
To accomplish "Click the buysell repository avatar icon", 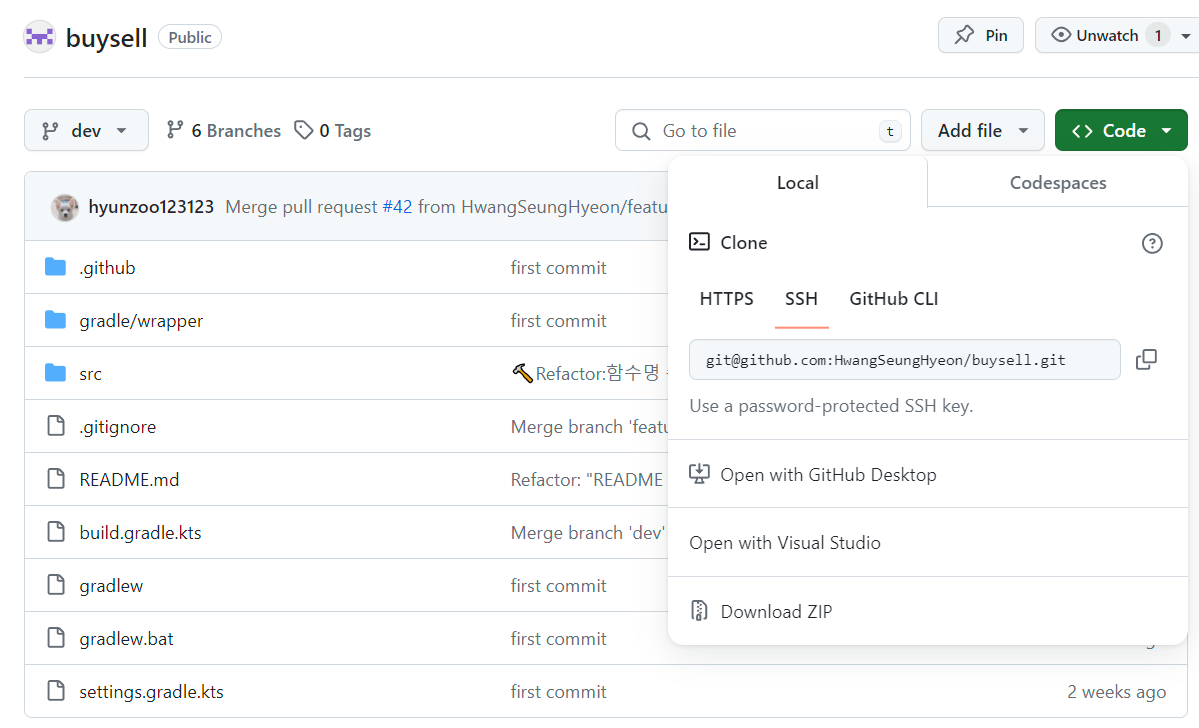I will click(39, 37).
